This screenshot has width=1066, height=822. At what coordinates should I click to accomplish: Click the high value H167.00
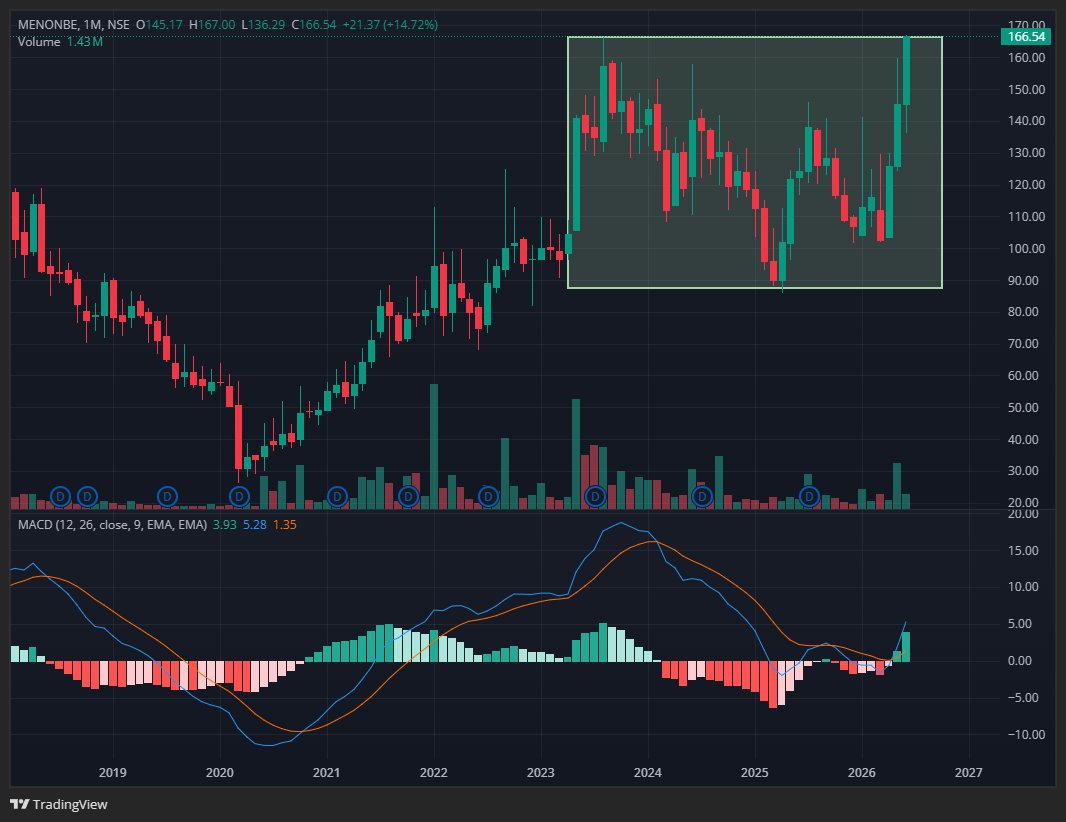(212, 24)
